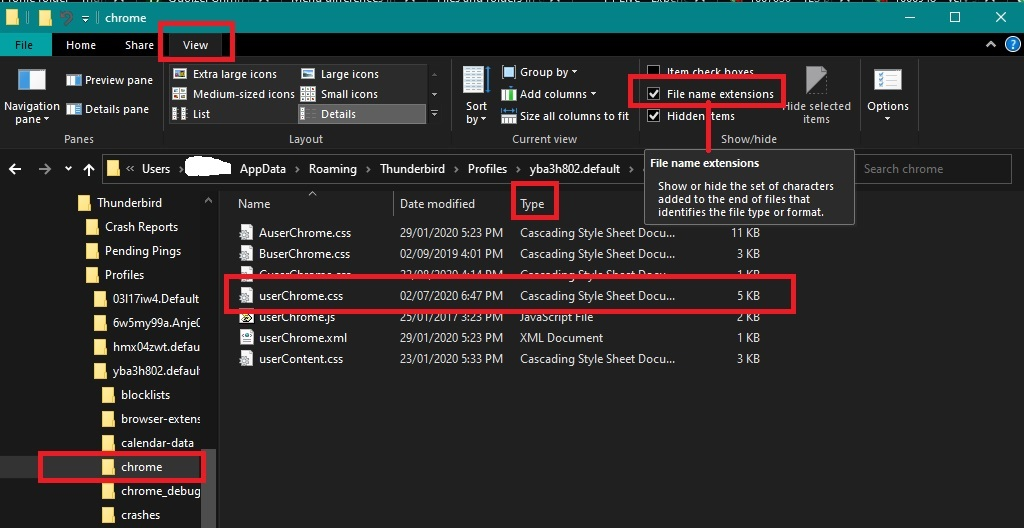Switch to the Share ribbon tab
The width and height of the screenshot is (1024, 528).
pos(139,45)
